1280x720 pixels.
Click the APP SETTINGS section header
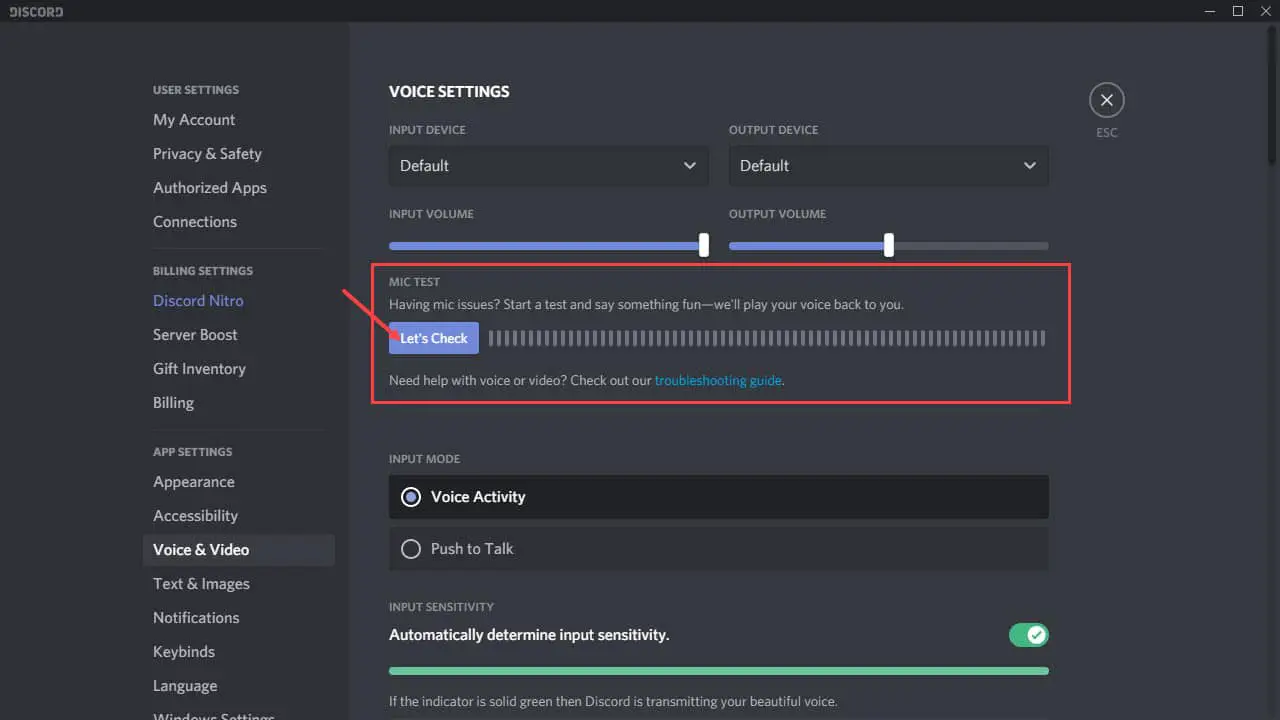coord(192,452)
